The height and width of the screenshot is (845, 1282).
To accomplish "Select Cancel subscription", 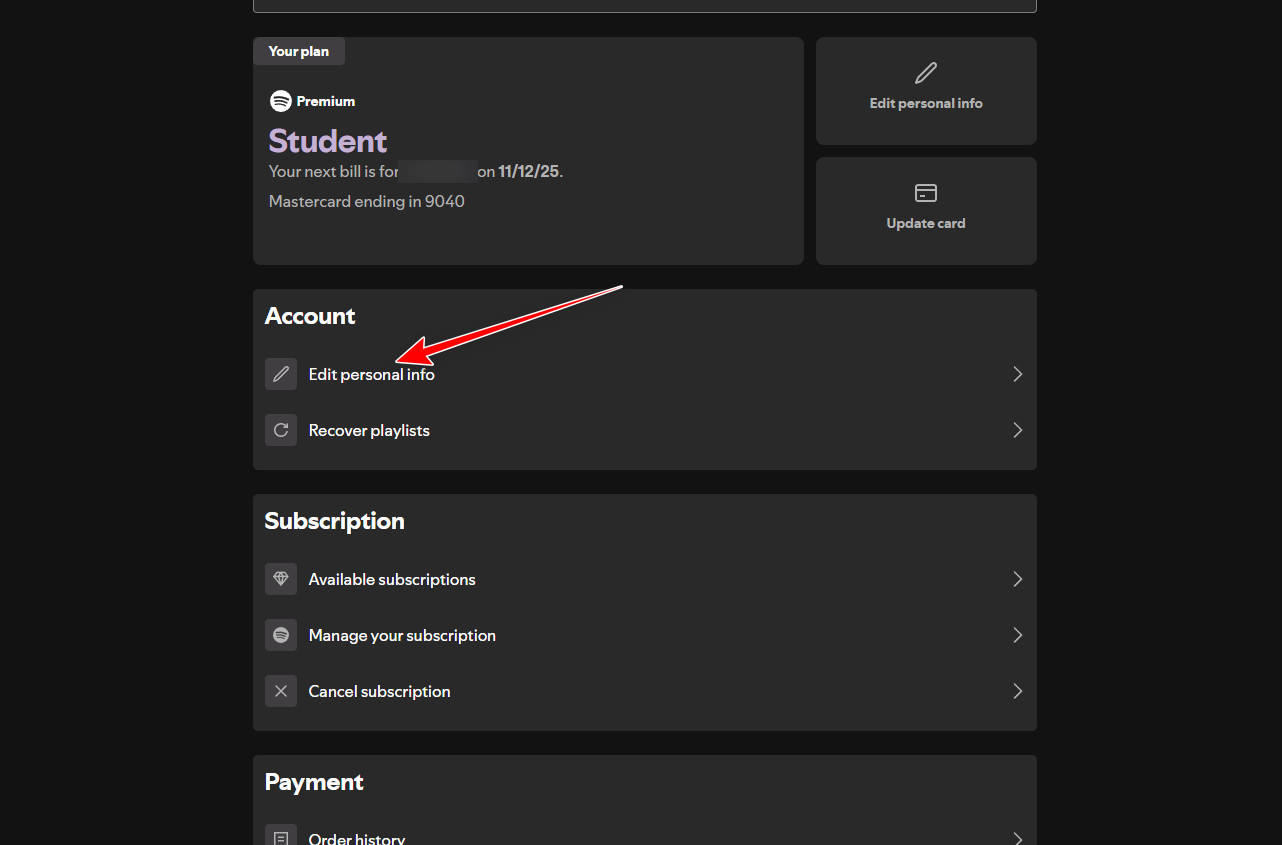I will click(379, 690).
